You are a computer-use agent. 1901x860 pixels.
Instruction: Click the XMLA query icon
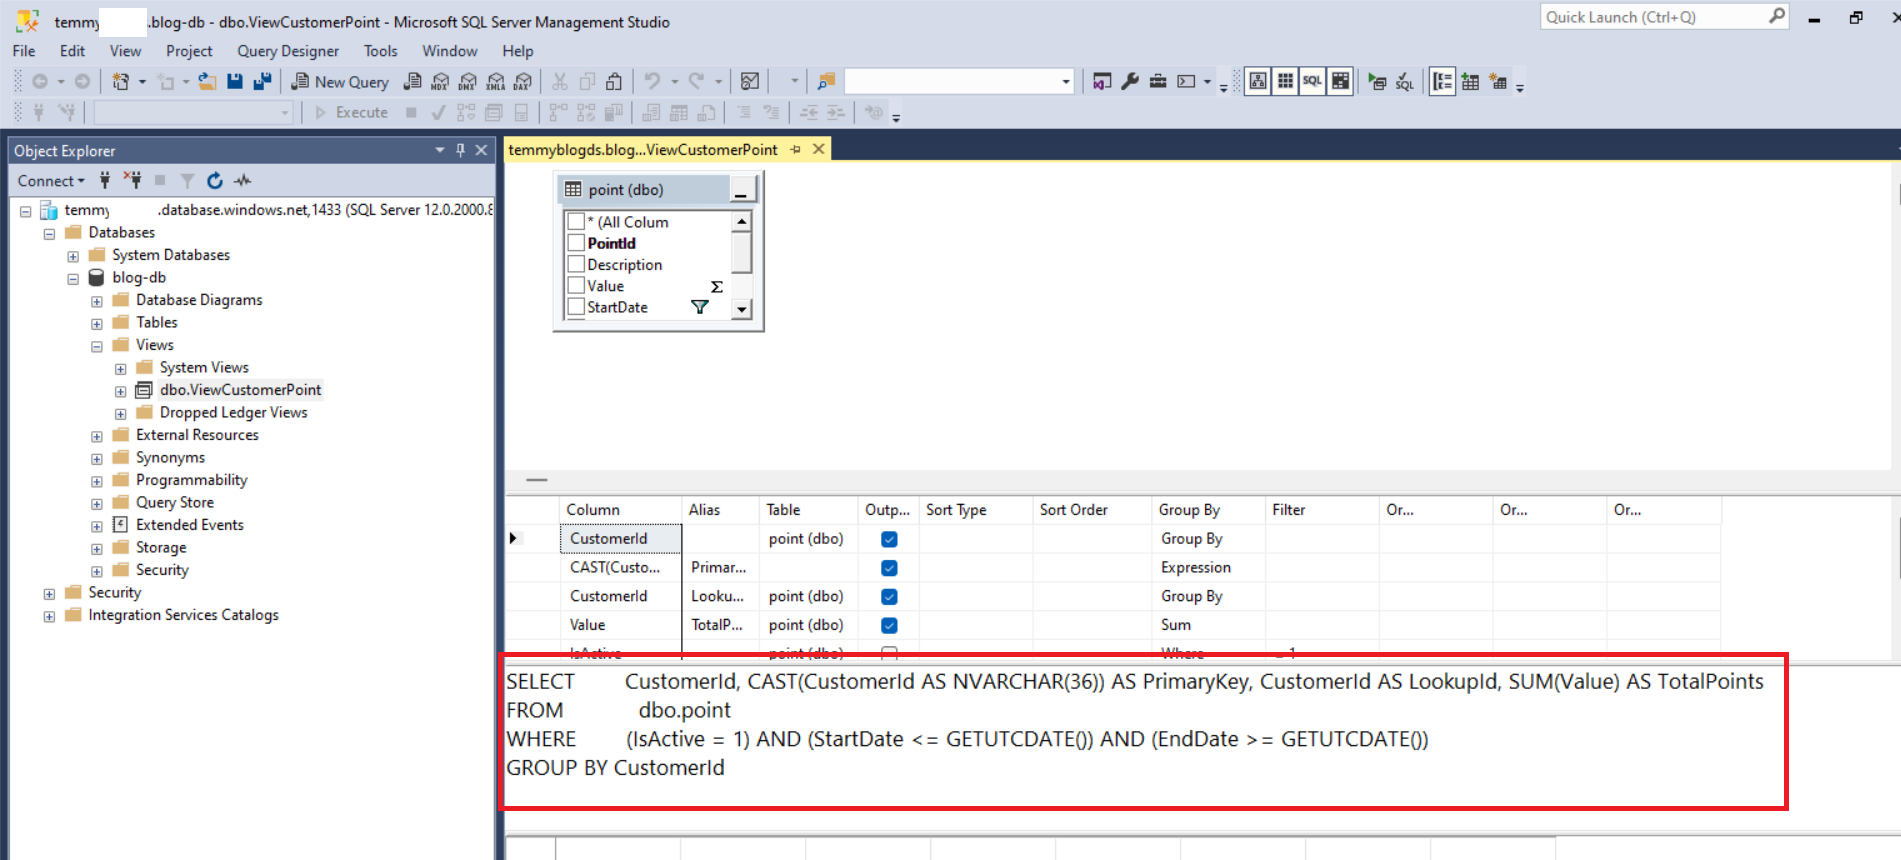click(496, 82)
